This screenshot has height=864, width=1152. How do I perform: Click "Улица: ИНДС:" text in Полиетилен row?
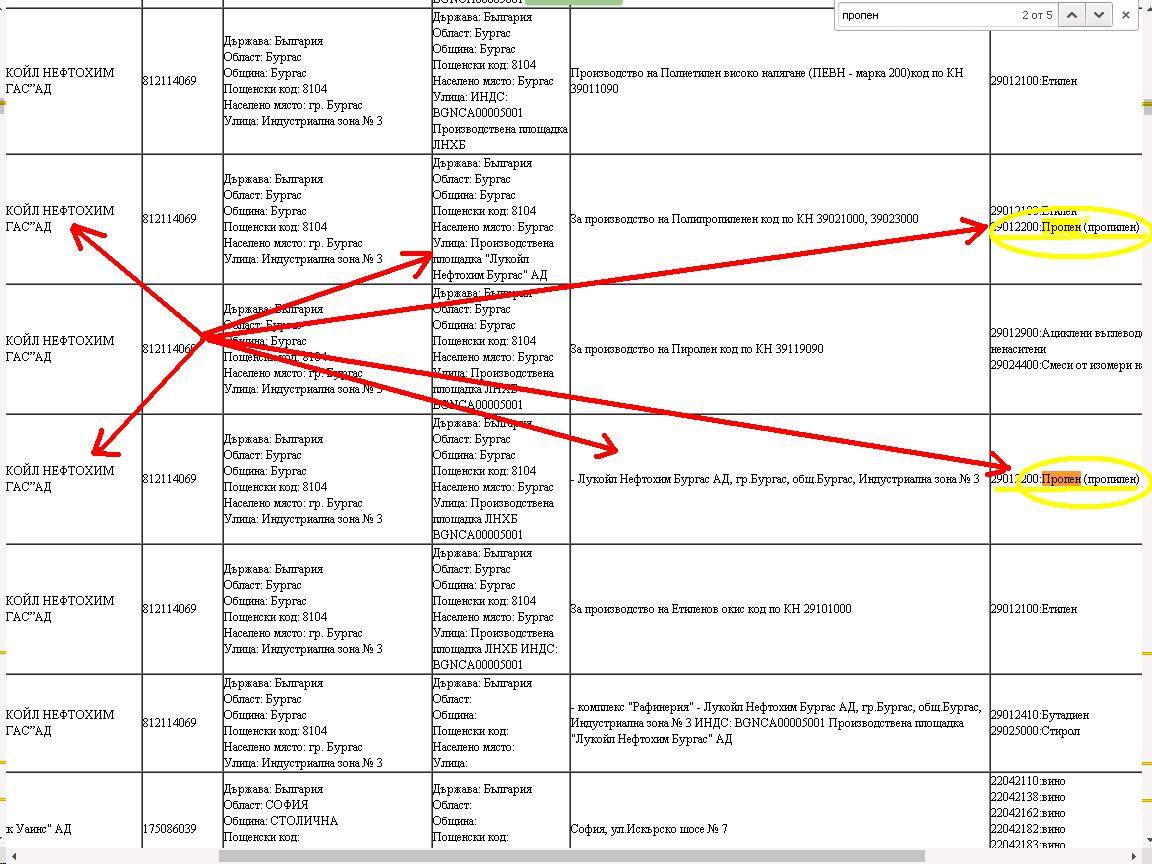(470, 97)
